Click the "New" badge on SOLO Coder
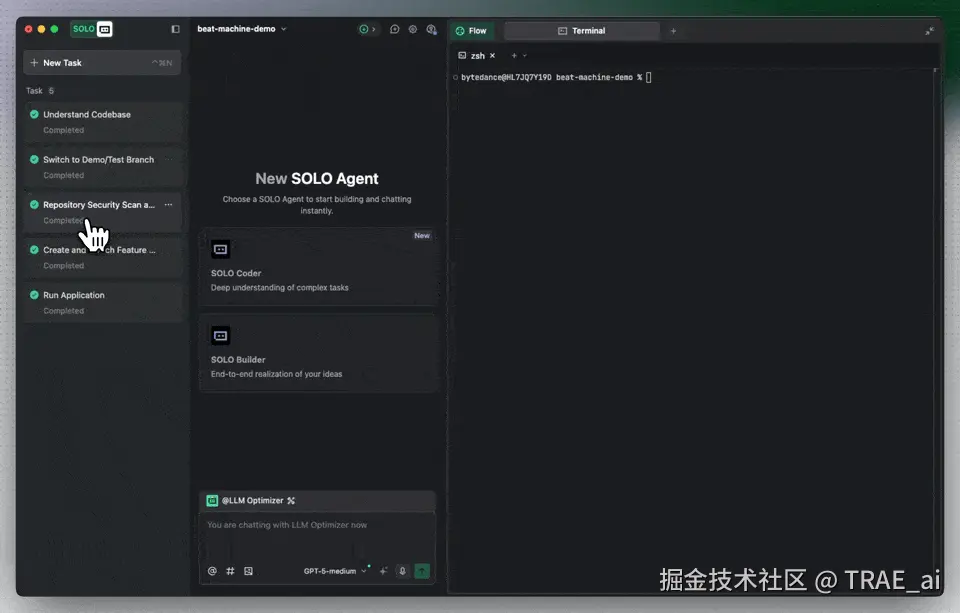Viewport: 960px width, 613px height. [x=422, y=235]
